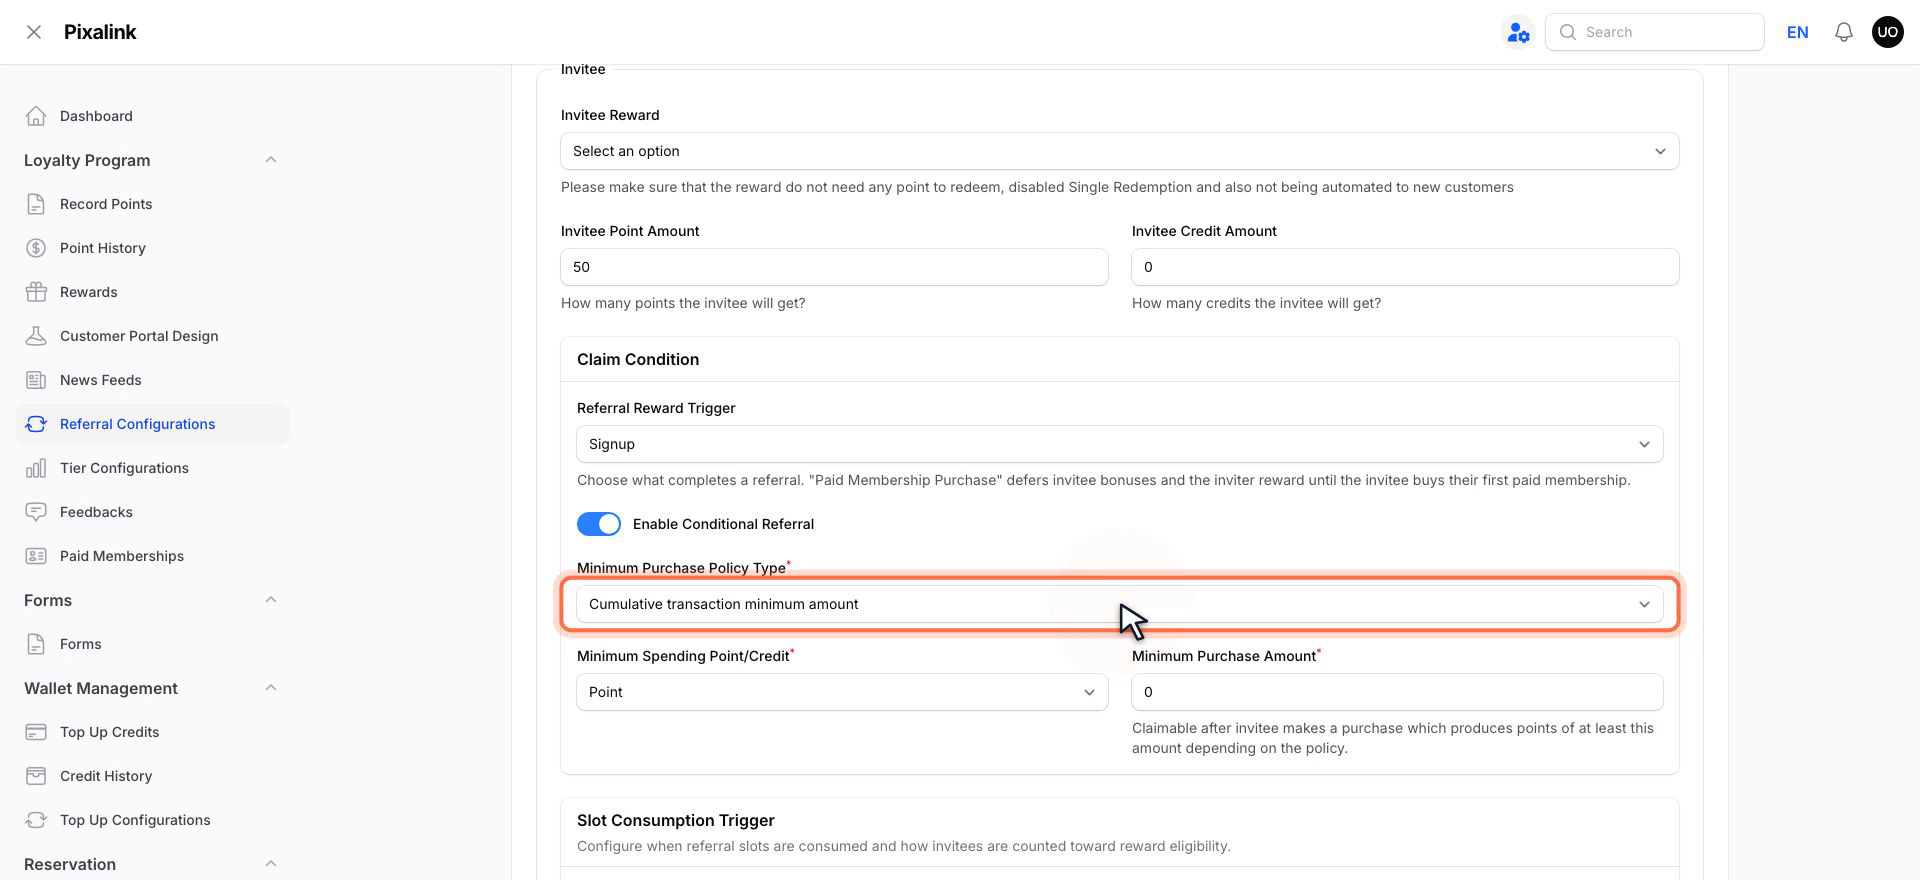This screenshot has width=1920, height=880.
Task: Open the Invitee Reward dropdown
Action: (1119, 151)
